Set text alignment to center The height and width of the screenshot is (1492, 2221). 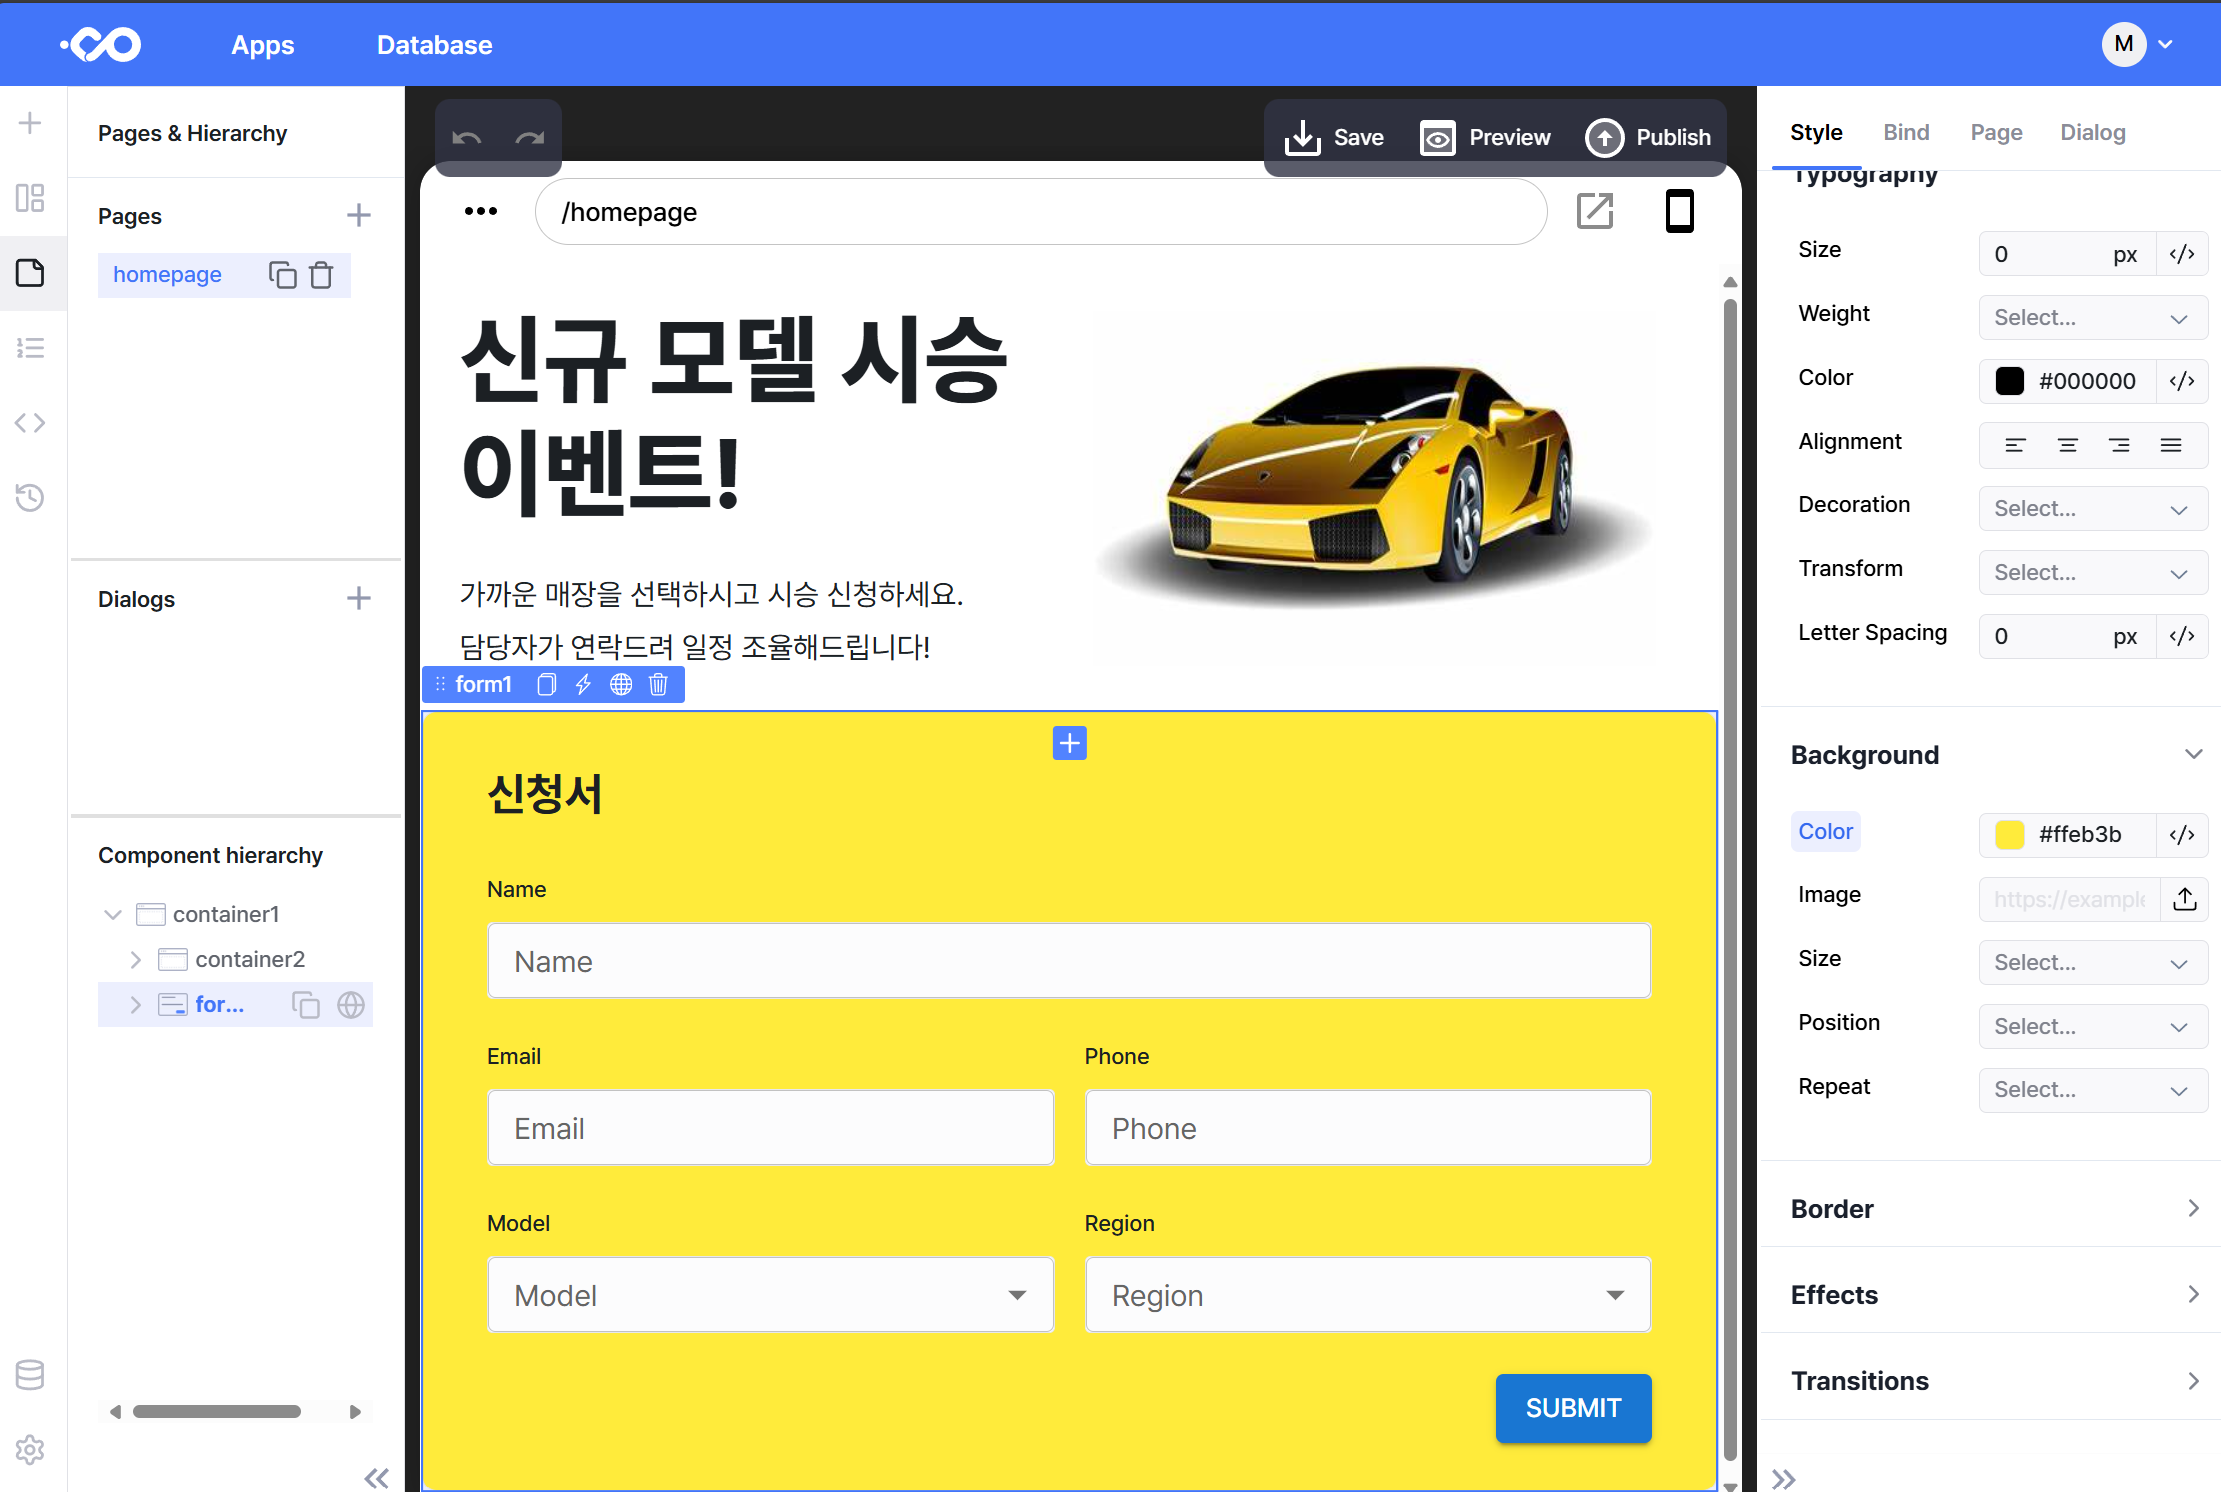[x=2068, y=445]
